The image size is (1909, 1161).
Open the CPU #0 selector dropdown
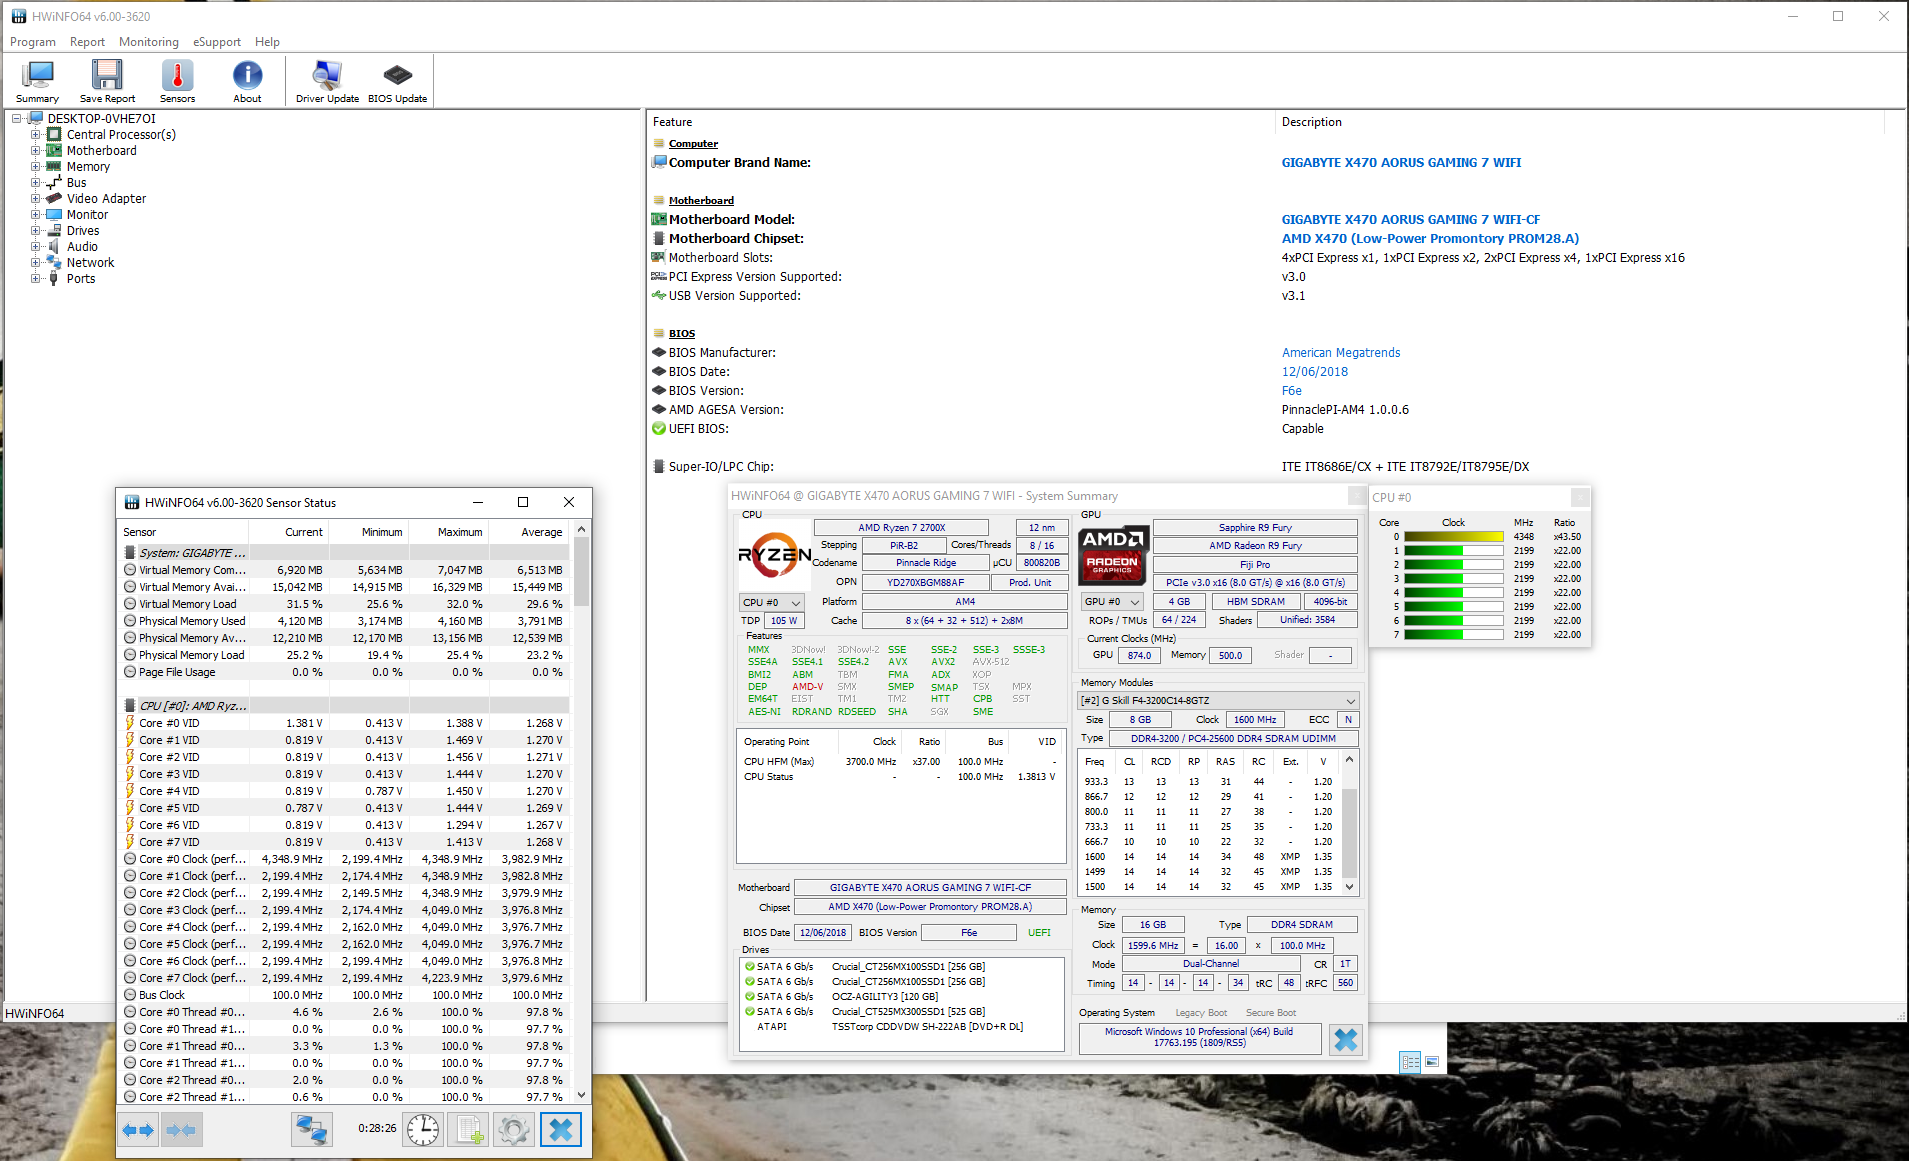point(771,602)
